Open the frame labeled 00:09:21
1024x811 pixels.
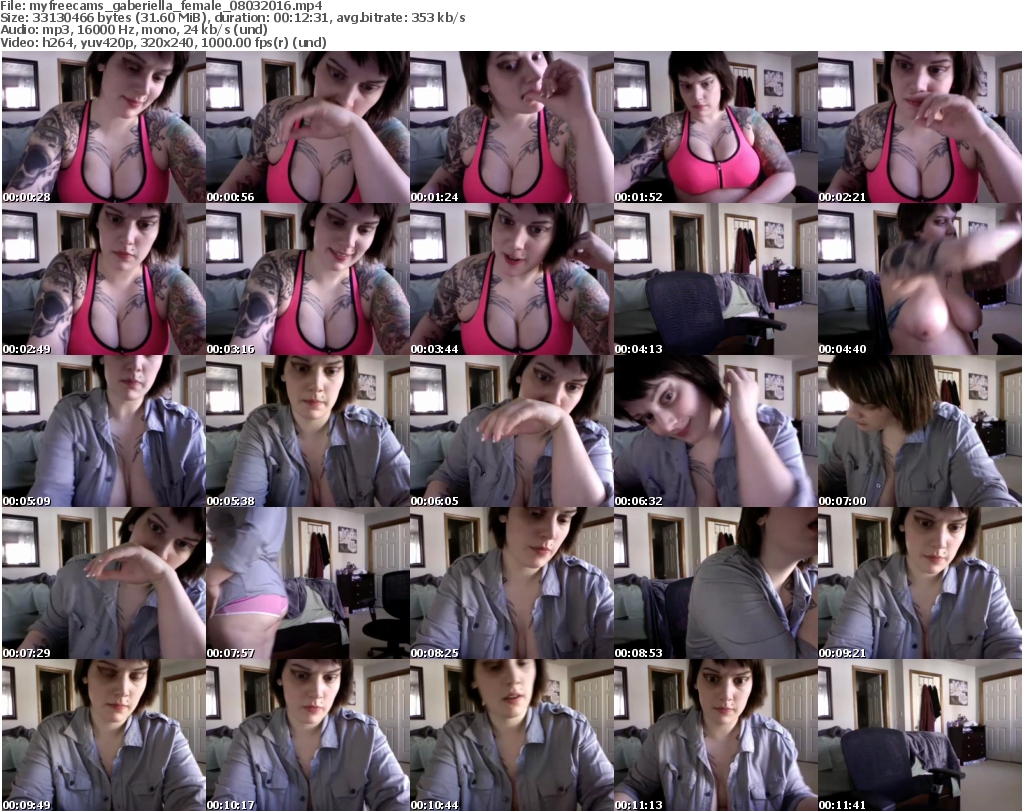coord(919,583)
